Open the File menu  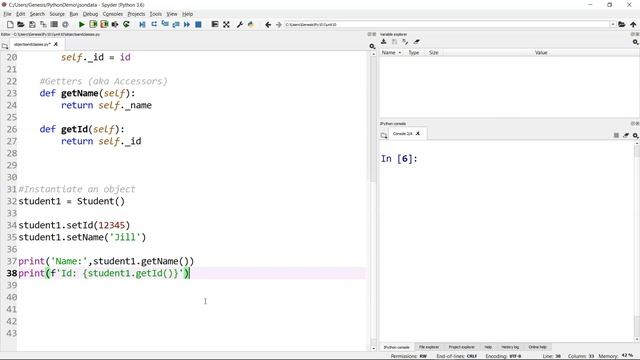pos(7,14)
